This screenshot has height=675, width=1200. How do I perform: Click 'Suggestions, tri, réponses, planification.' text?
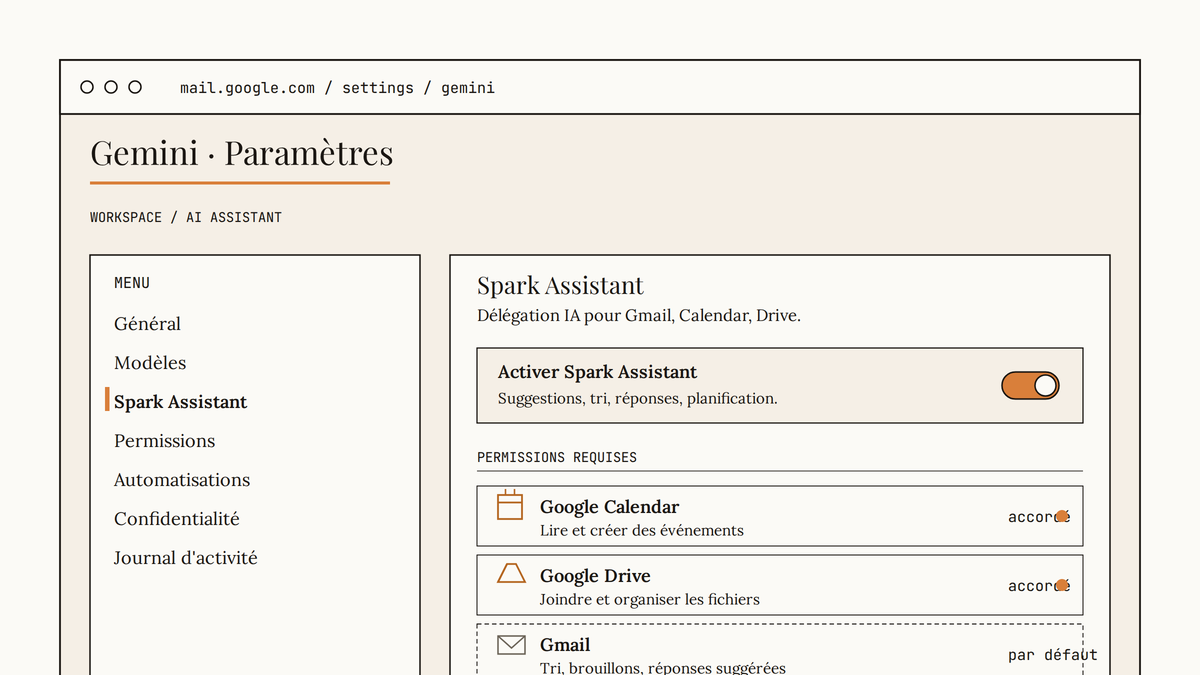[x=638, y=398]
